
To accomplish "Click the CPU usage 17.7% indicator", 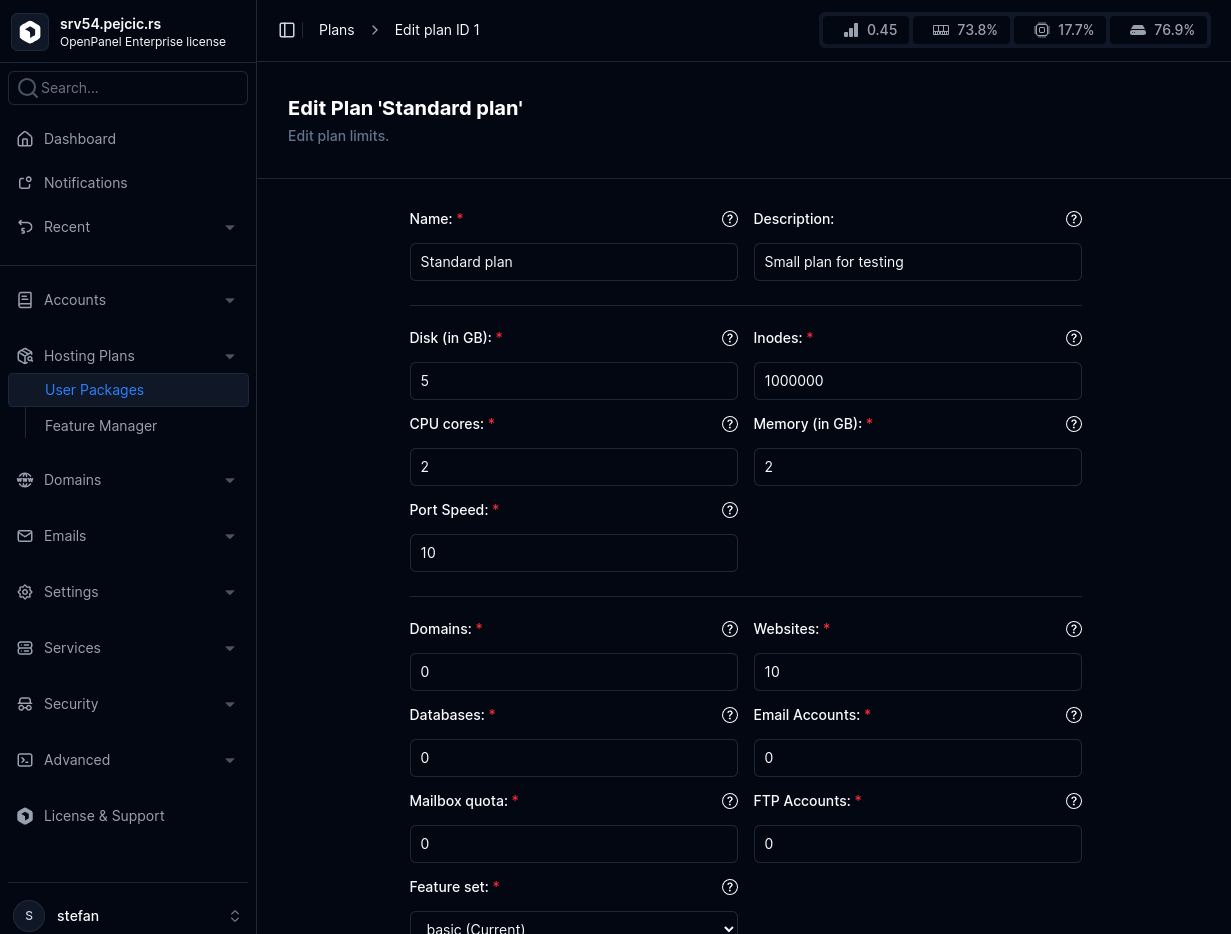I will pyautogui.click(x=1060, y=30).
